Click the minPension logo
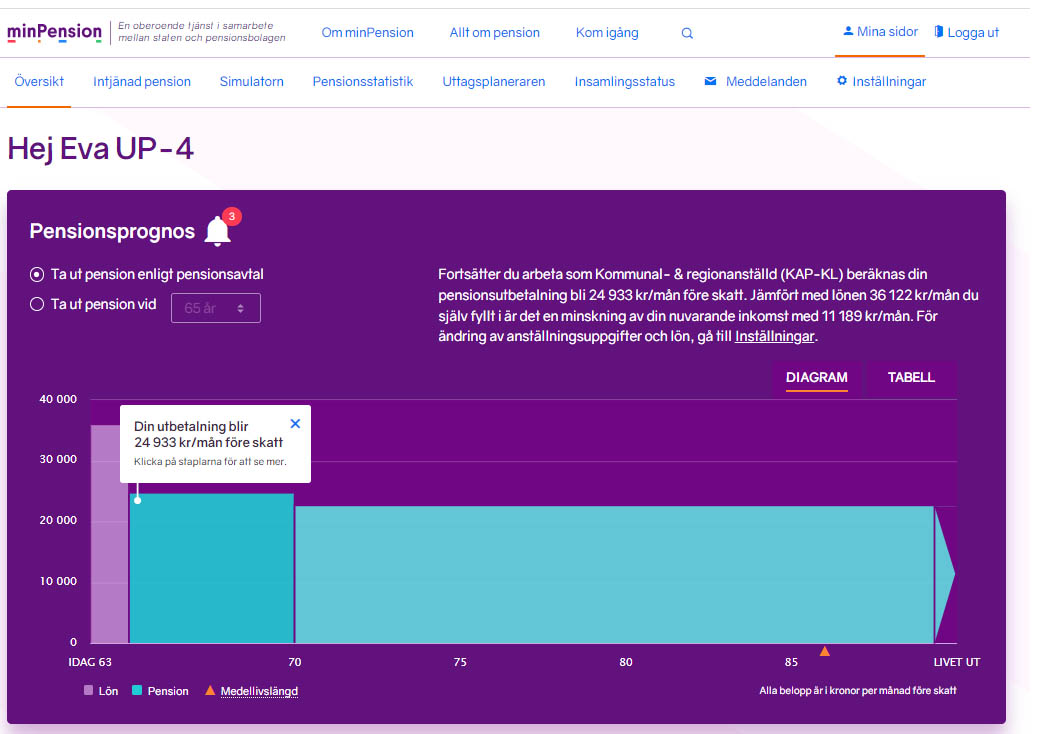The image size is (1038, 734). click(x=54, y=32)
